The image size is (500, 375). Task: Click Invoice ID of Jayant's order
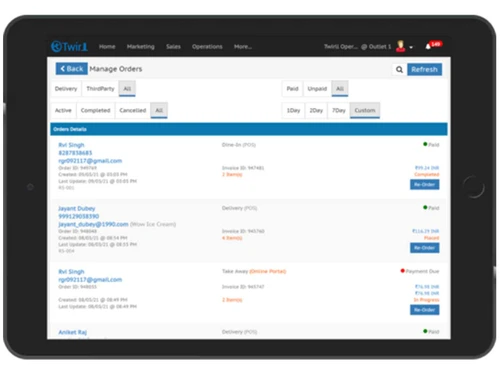click(243, 231)
